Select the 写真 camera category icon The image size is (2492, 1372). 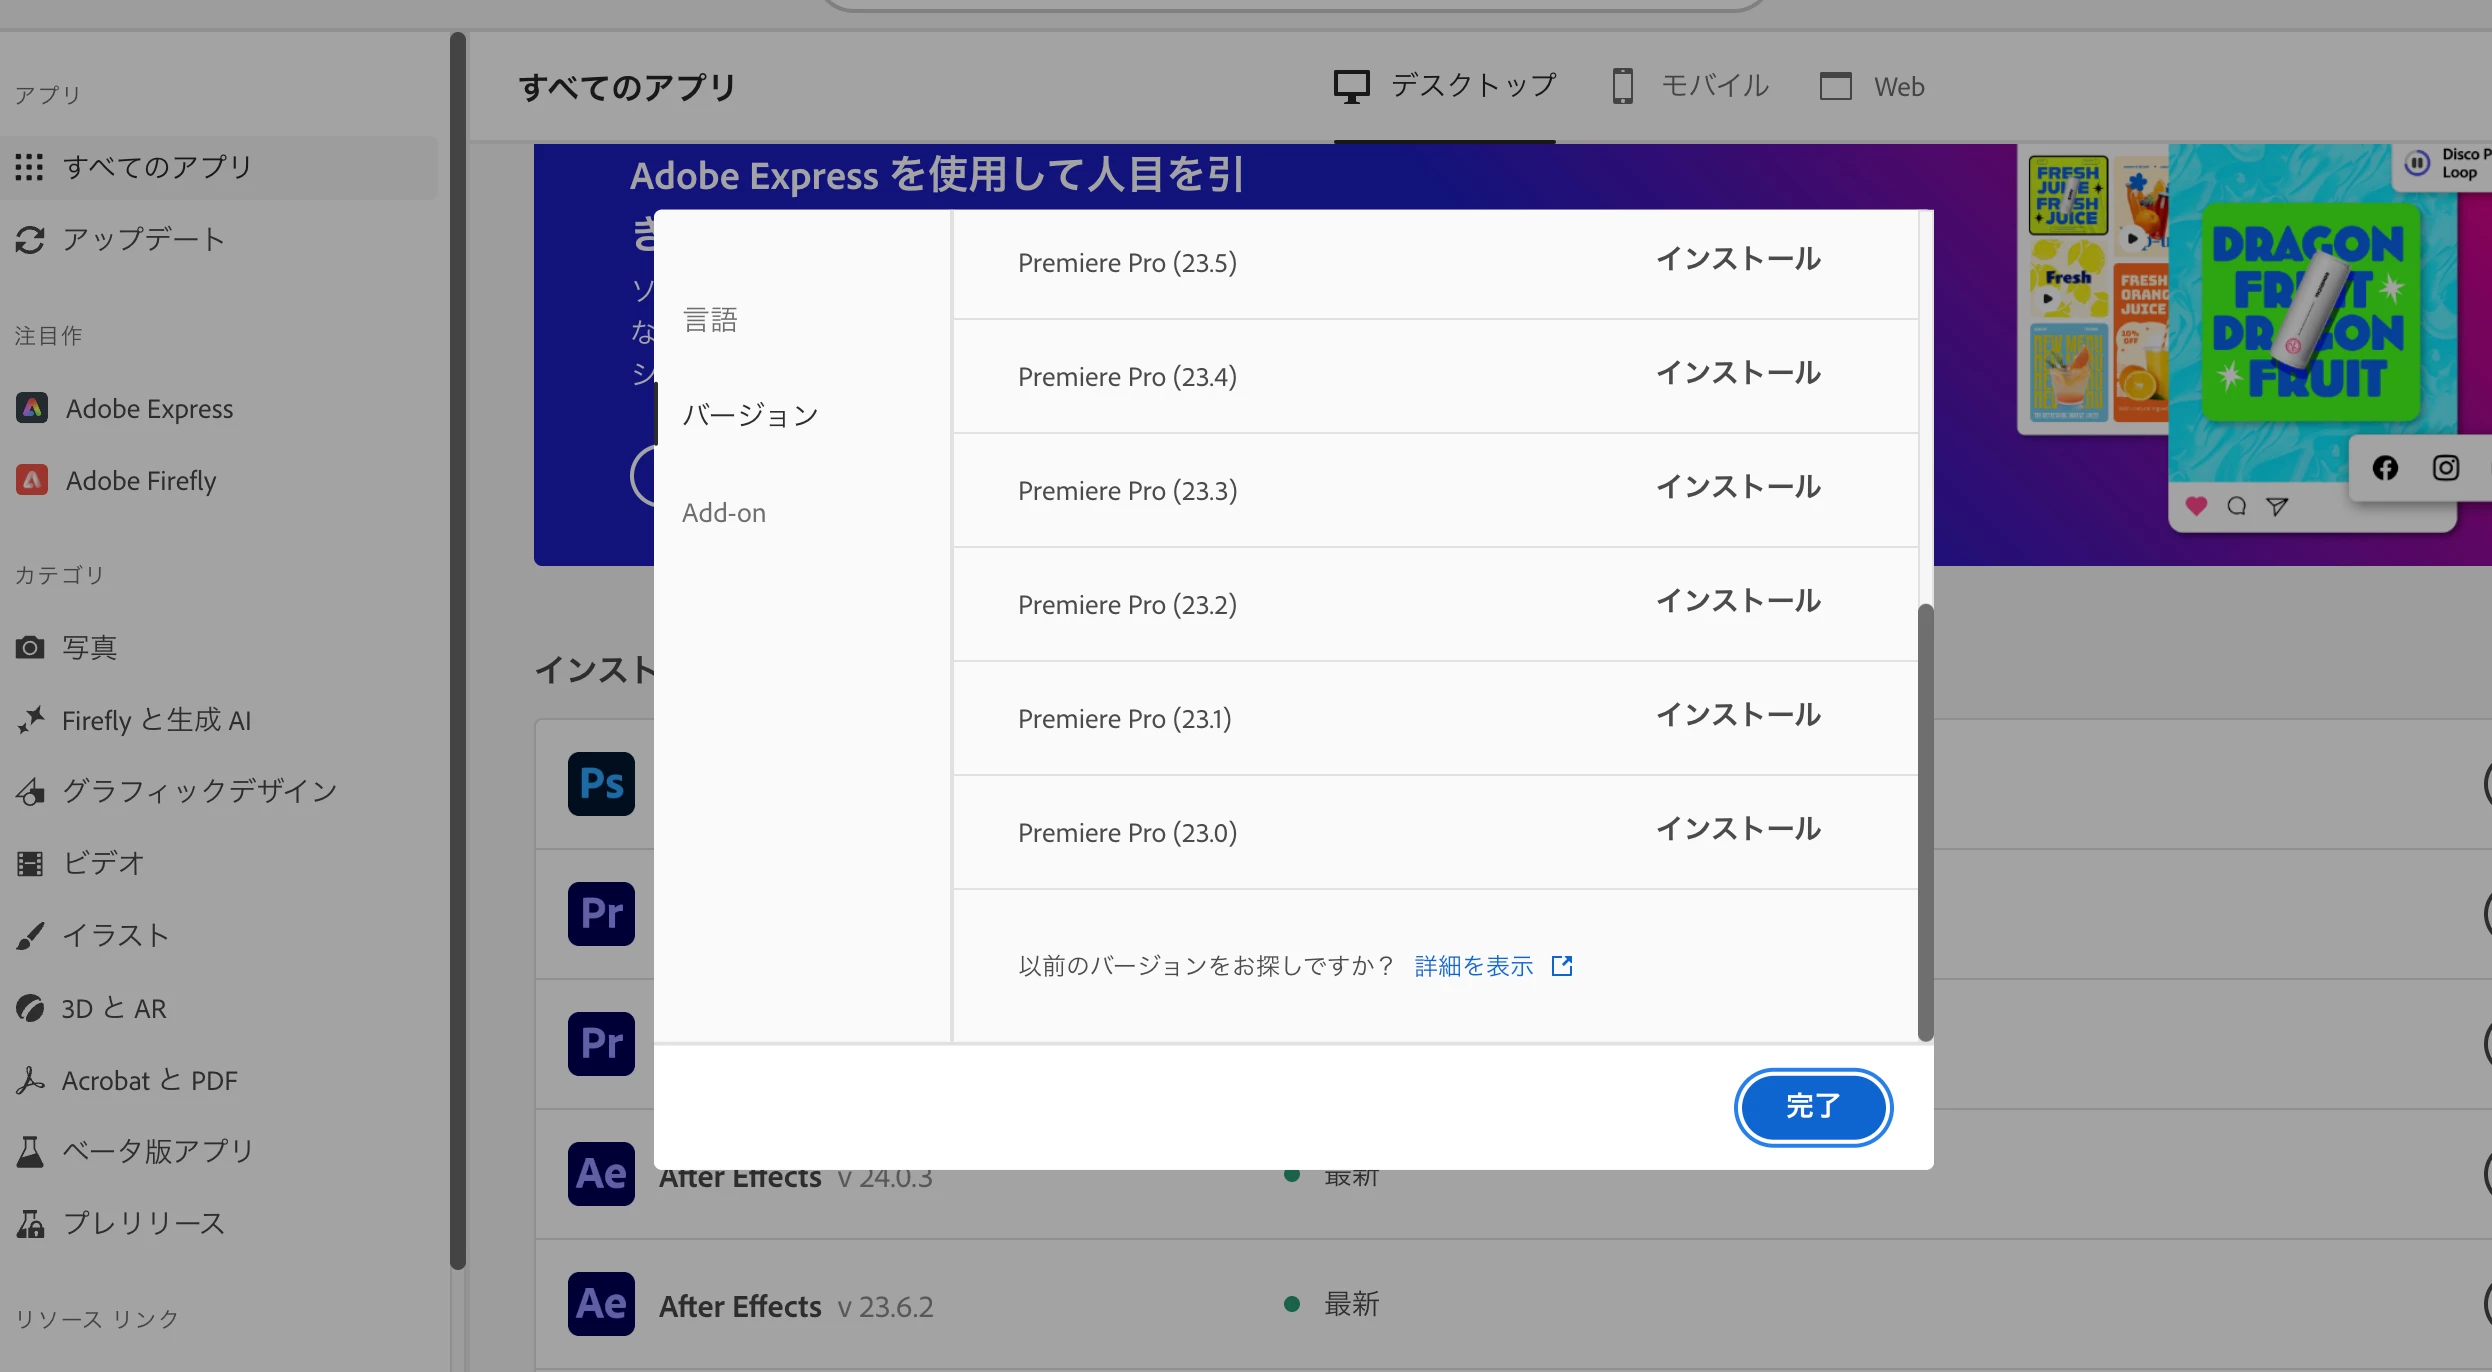[30, 647]
